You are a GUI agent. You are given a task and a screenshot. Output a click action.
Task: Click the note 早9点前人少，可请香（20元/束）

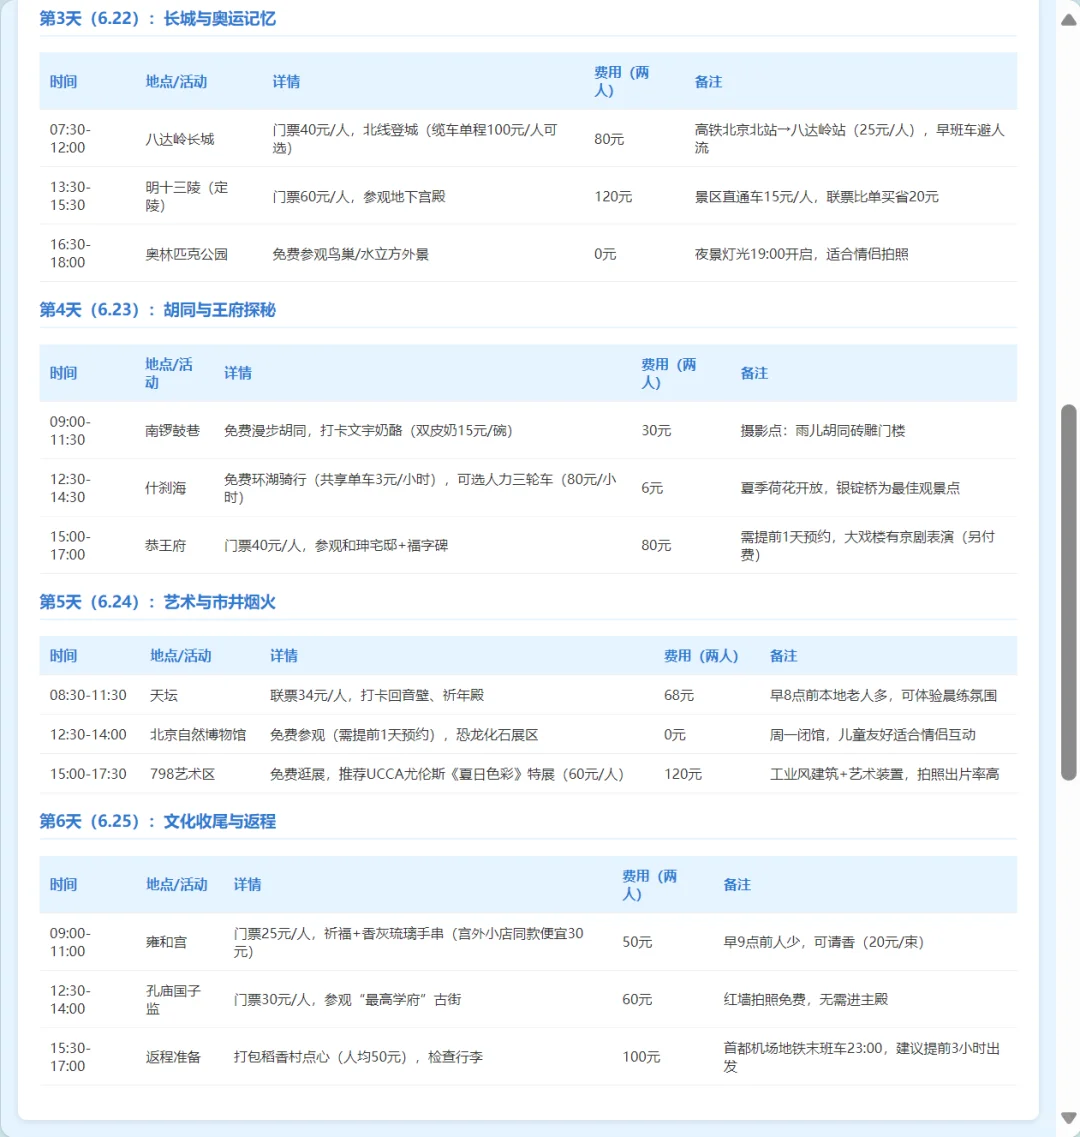click(823, 941)
